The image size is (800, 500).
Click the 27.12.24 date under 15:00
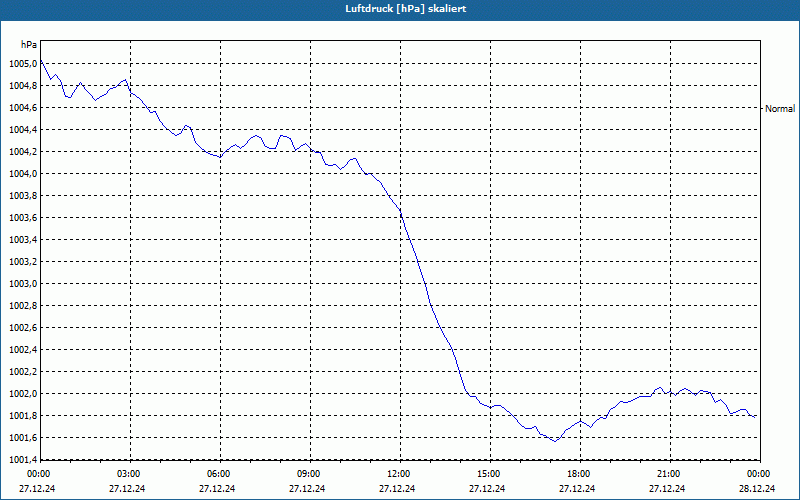[x=487, y=488]
